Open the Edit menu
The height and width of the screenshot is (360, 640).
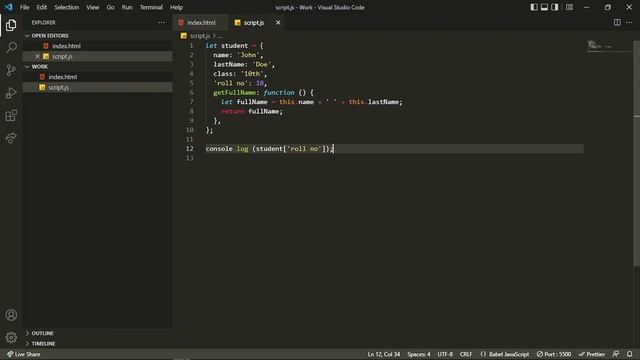click(42, 7)
